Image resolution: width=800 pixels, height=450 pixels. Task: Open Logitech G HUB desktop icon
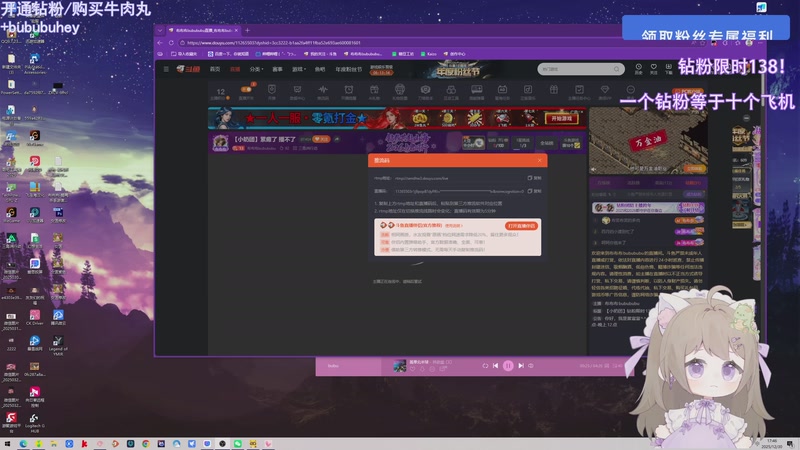pyautogui.click(x=34, y=422)
